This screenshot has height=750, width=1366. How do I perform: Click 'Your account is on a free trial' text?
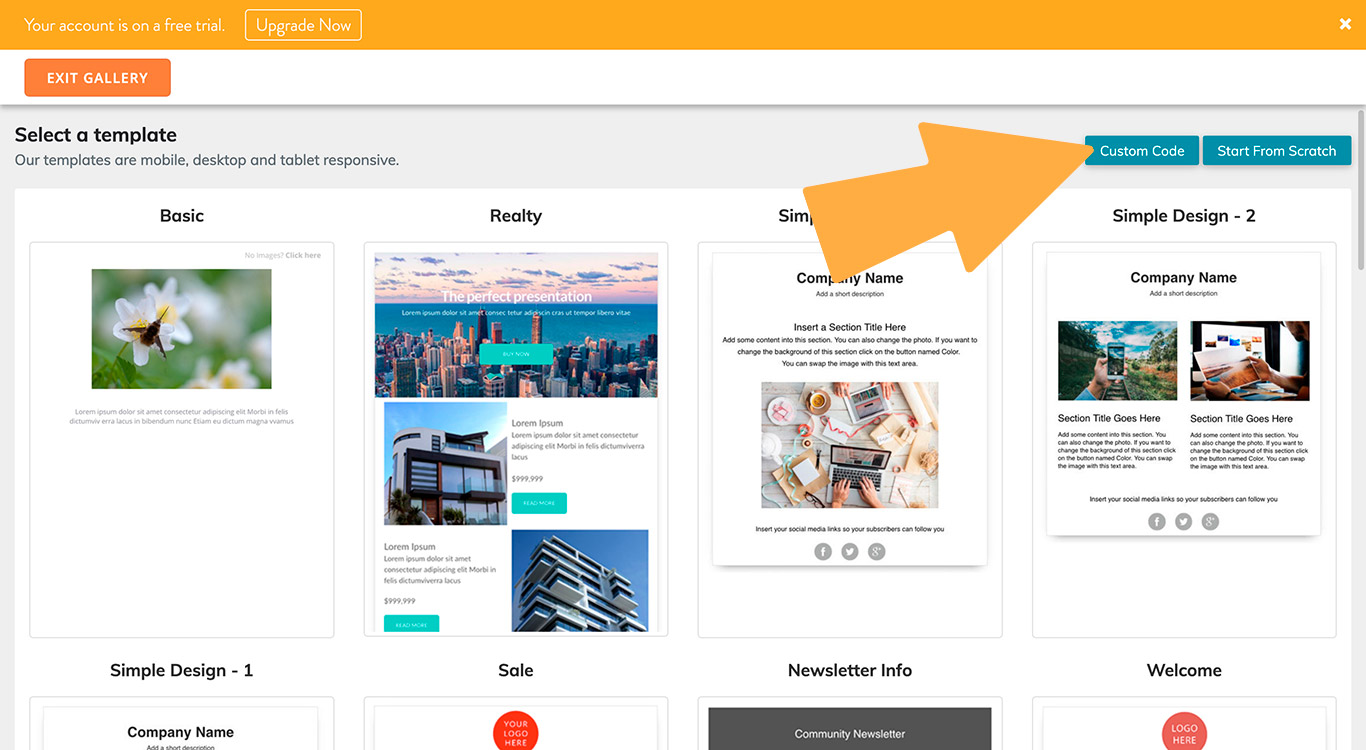click(124, 25)
